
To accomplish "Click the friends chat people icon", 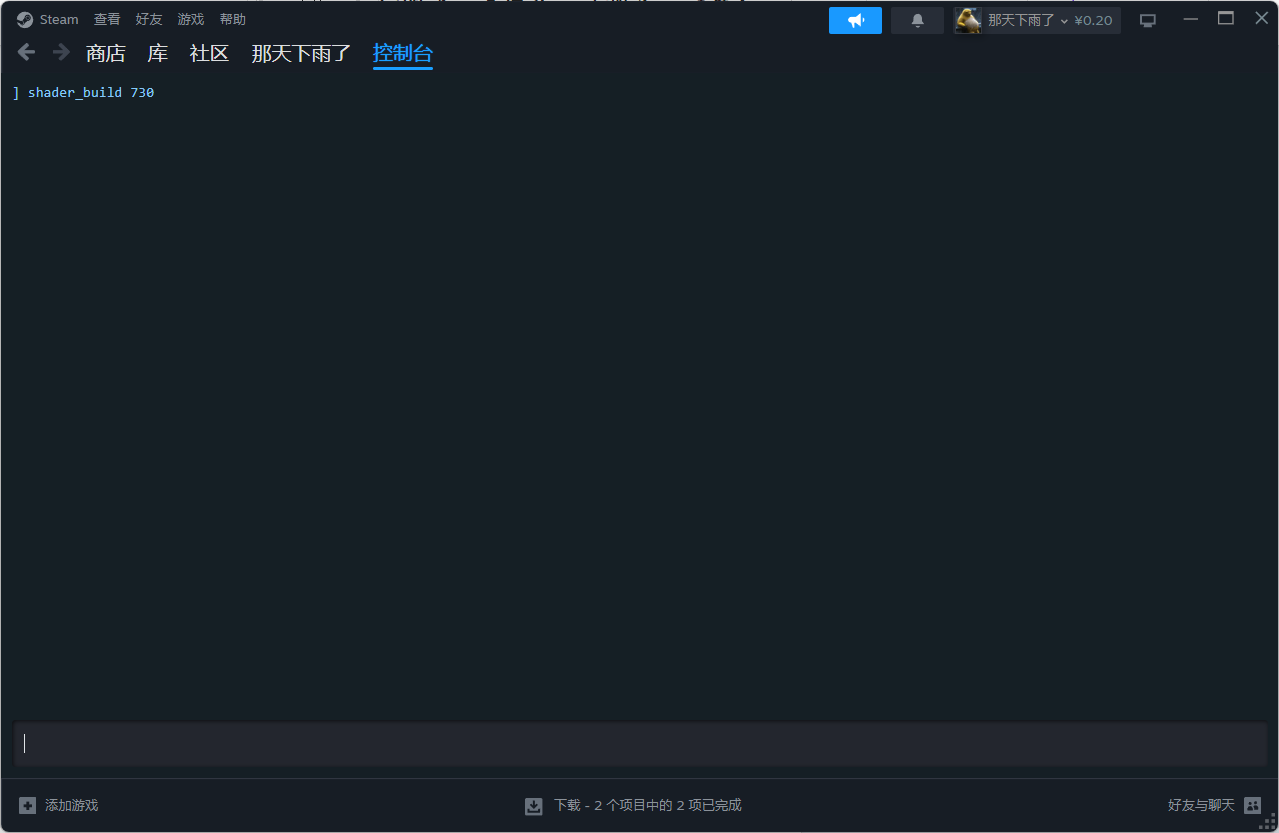I will point(1252,805).
